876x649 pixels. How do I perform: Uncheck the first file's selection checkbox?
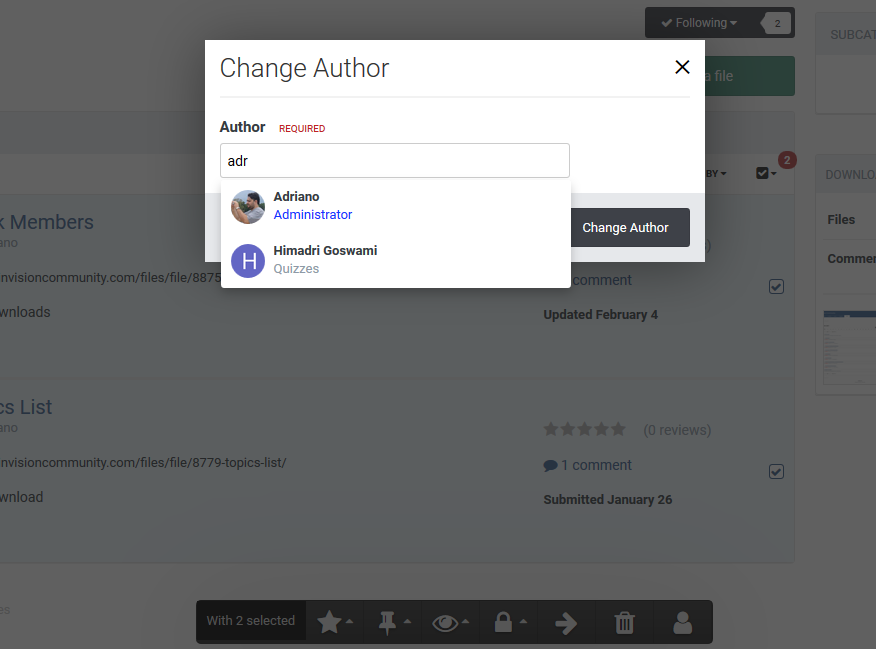pyautogui.click(x=776, y=286)
